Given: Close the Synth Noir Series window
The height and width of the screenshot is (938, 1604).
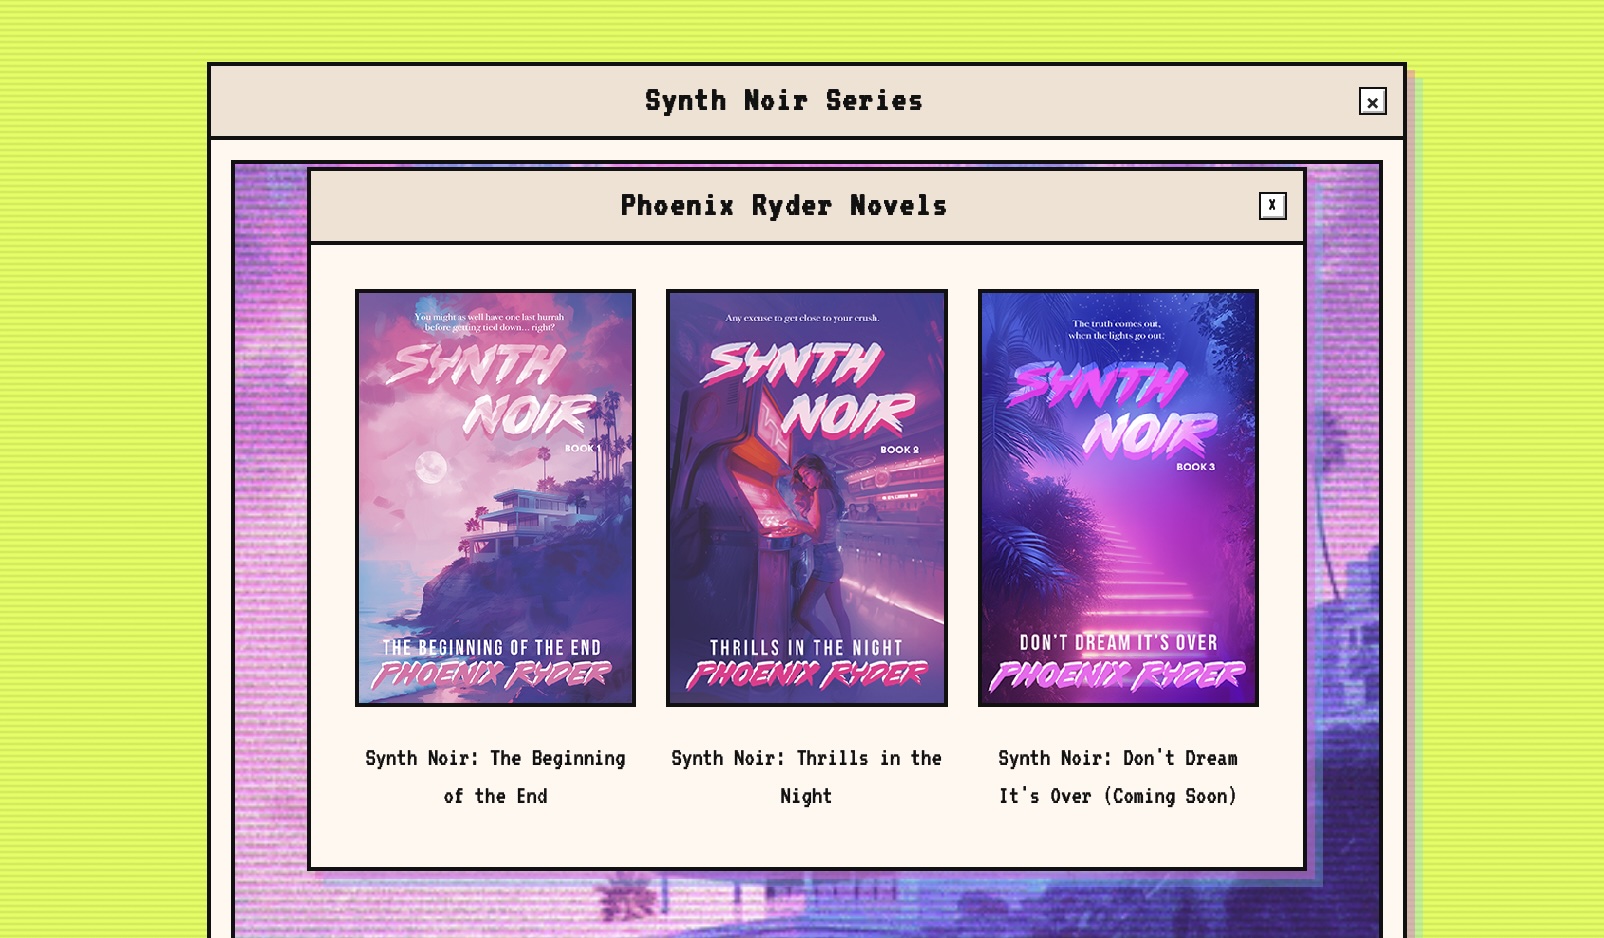Looking at the screenshot, I should point(1372,101).
